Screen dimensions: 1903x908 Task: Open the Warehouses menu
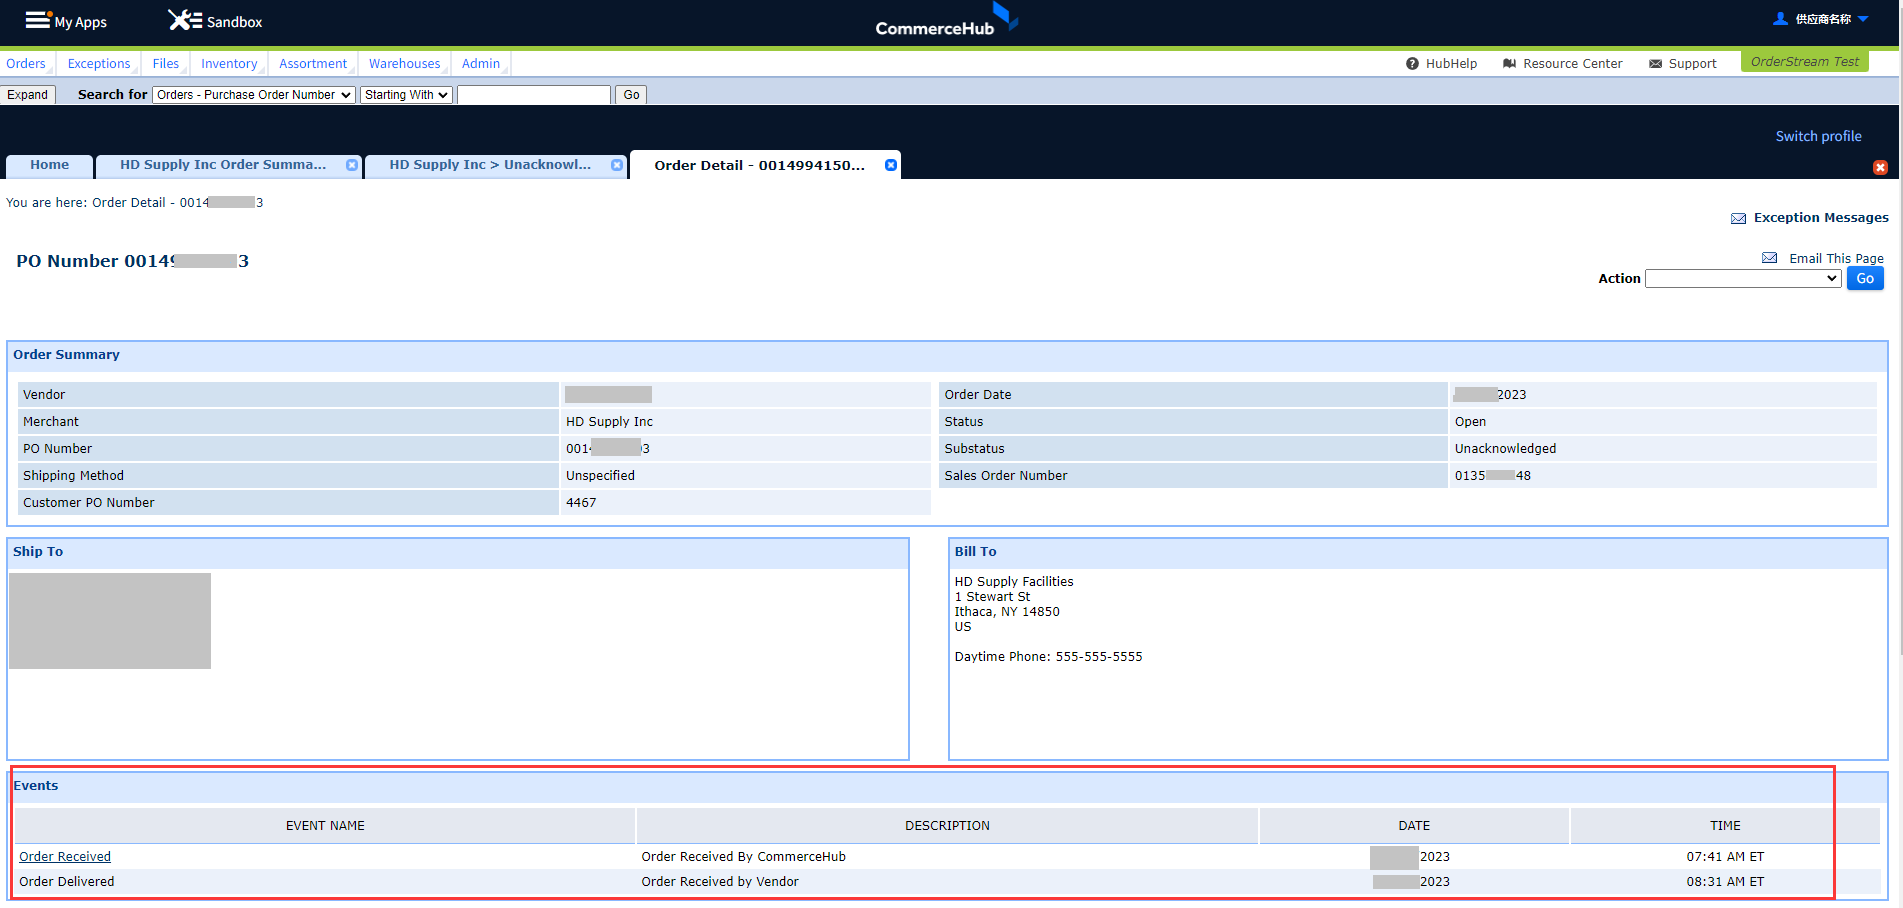click(x=404, y=64)
